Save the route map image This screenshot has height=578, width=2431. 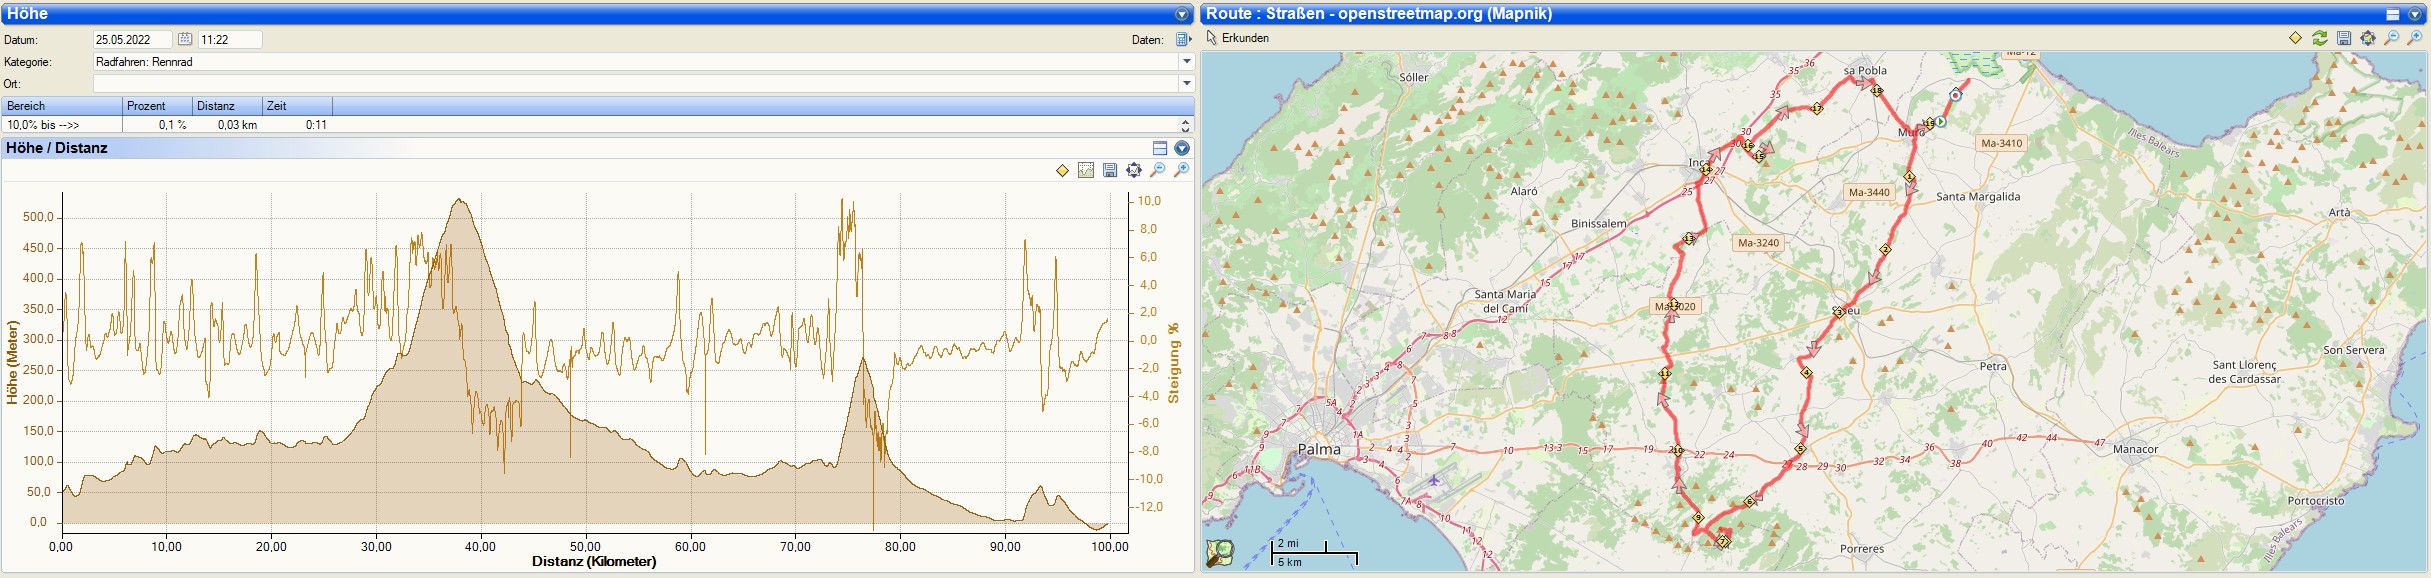(x=2344, y=38)
